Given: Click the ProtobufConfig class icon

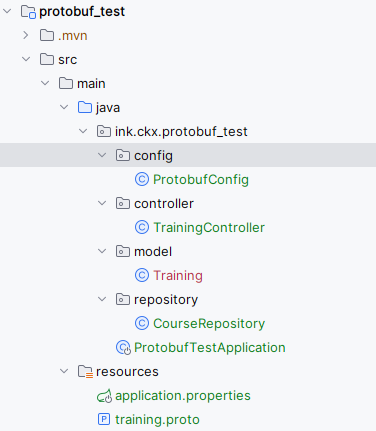Looking at the screenshot, I should pos(142,179).
